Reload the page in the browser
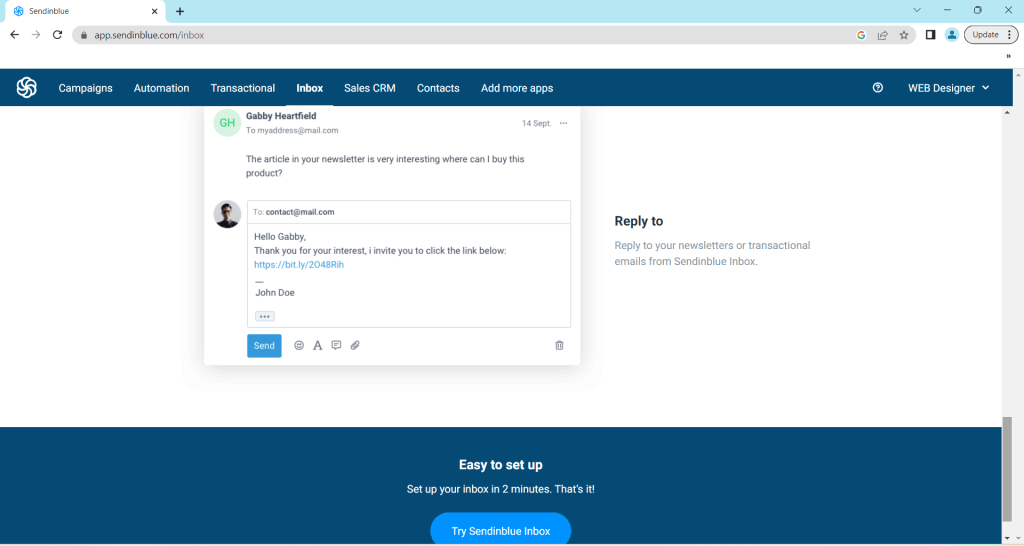The image size is (1024, 546). click(x=58, y=34)
